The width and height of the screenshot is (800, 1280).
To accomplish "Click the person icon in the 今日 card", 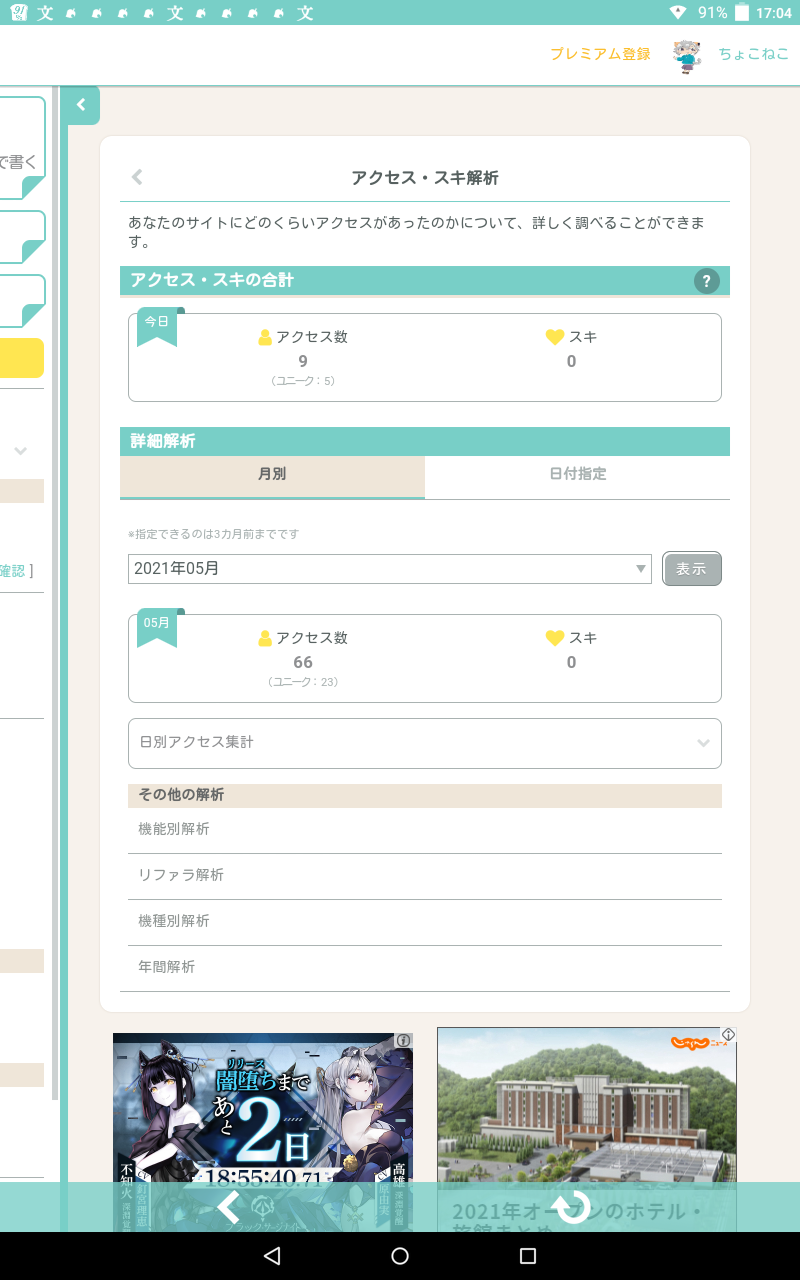I will click(x=265, y=338).
